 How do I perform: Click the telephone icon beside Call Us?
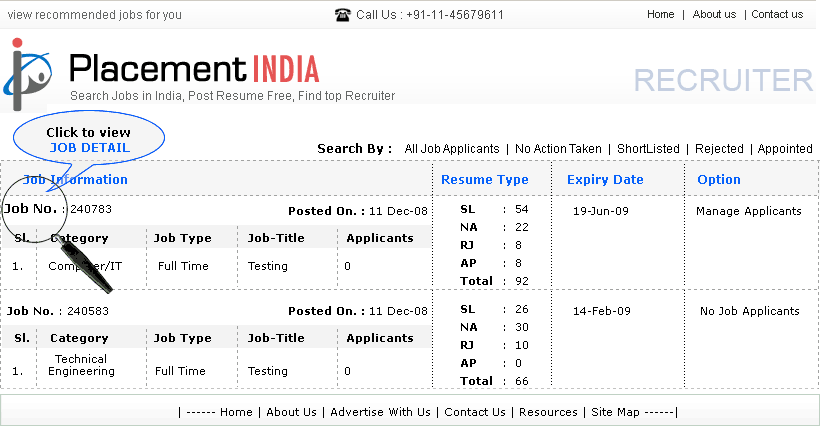click(343, 15)
